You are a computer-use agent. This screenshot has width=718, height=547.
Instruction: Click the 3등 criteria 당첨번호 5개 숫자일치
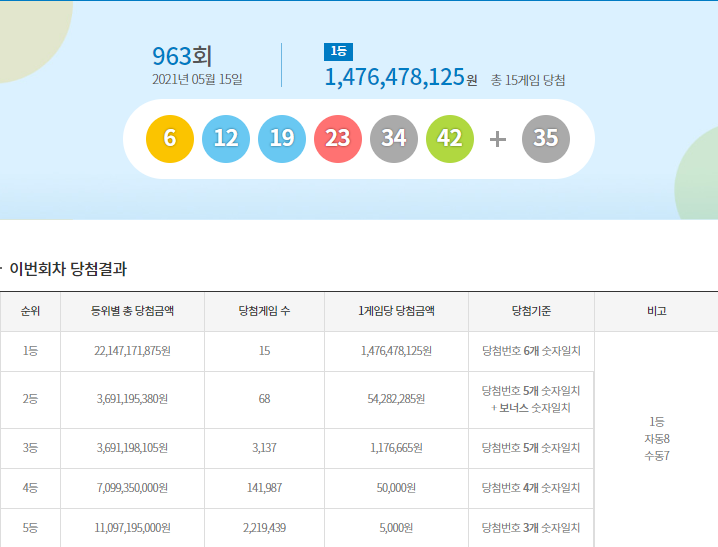(531, 448)
